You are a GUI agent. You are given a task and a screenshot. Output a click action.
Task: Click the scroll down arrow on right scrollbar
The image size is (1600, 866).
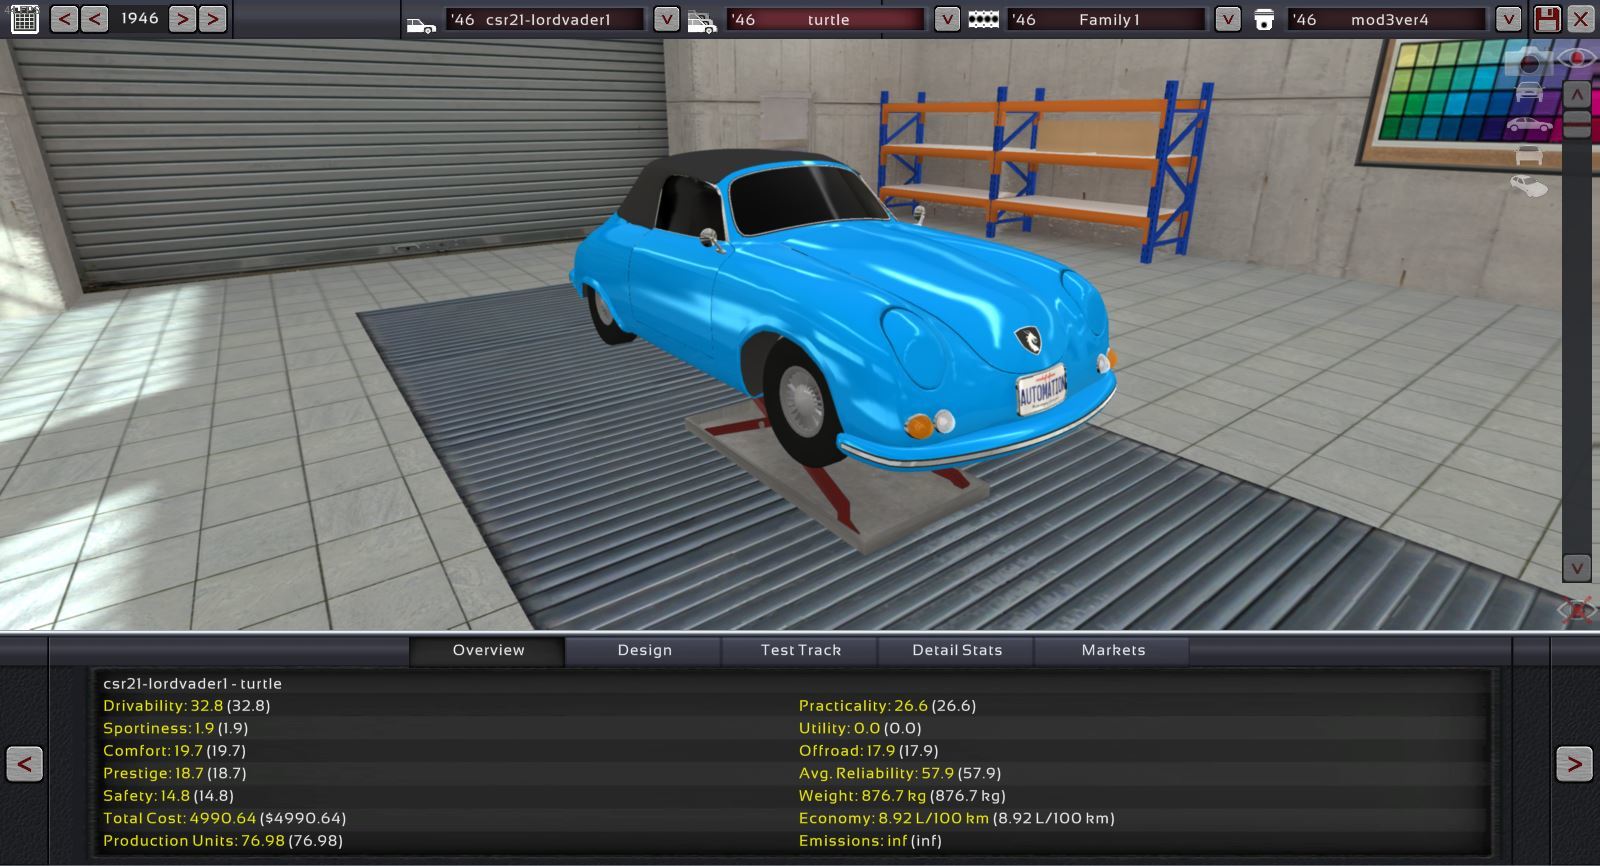coord(1577,568)
